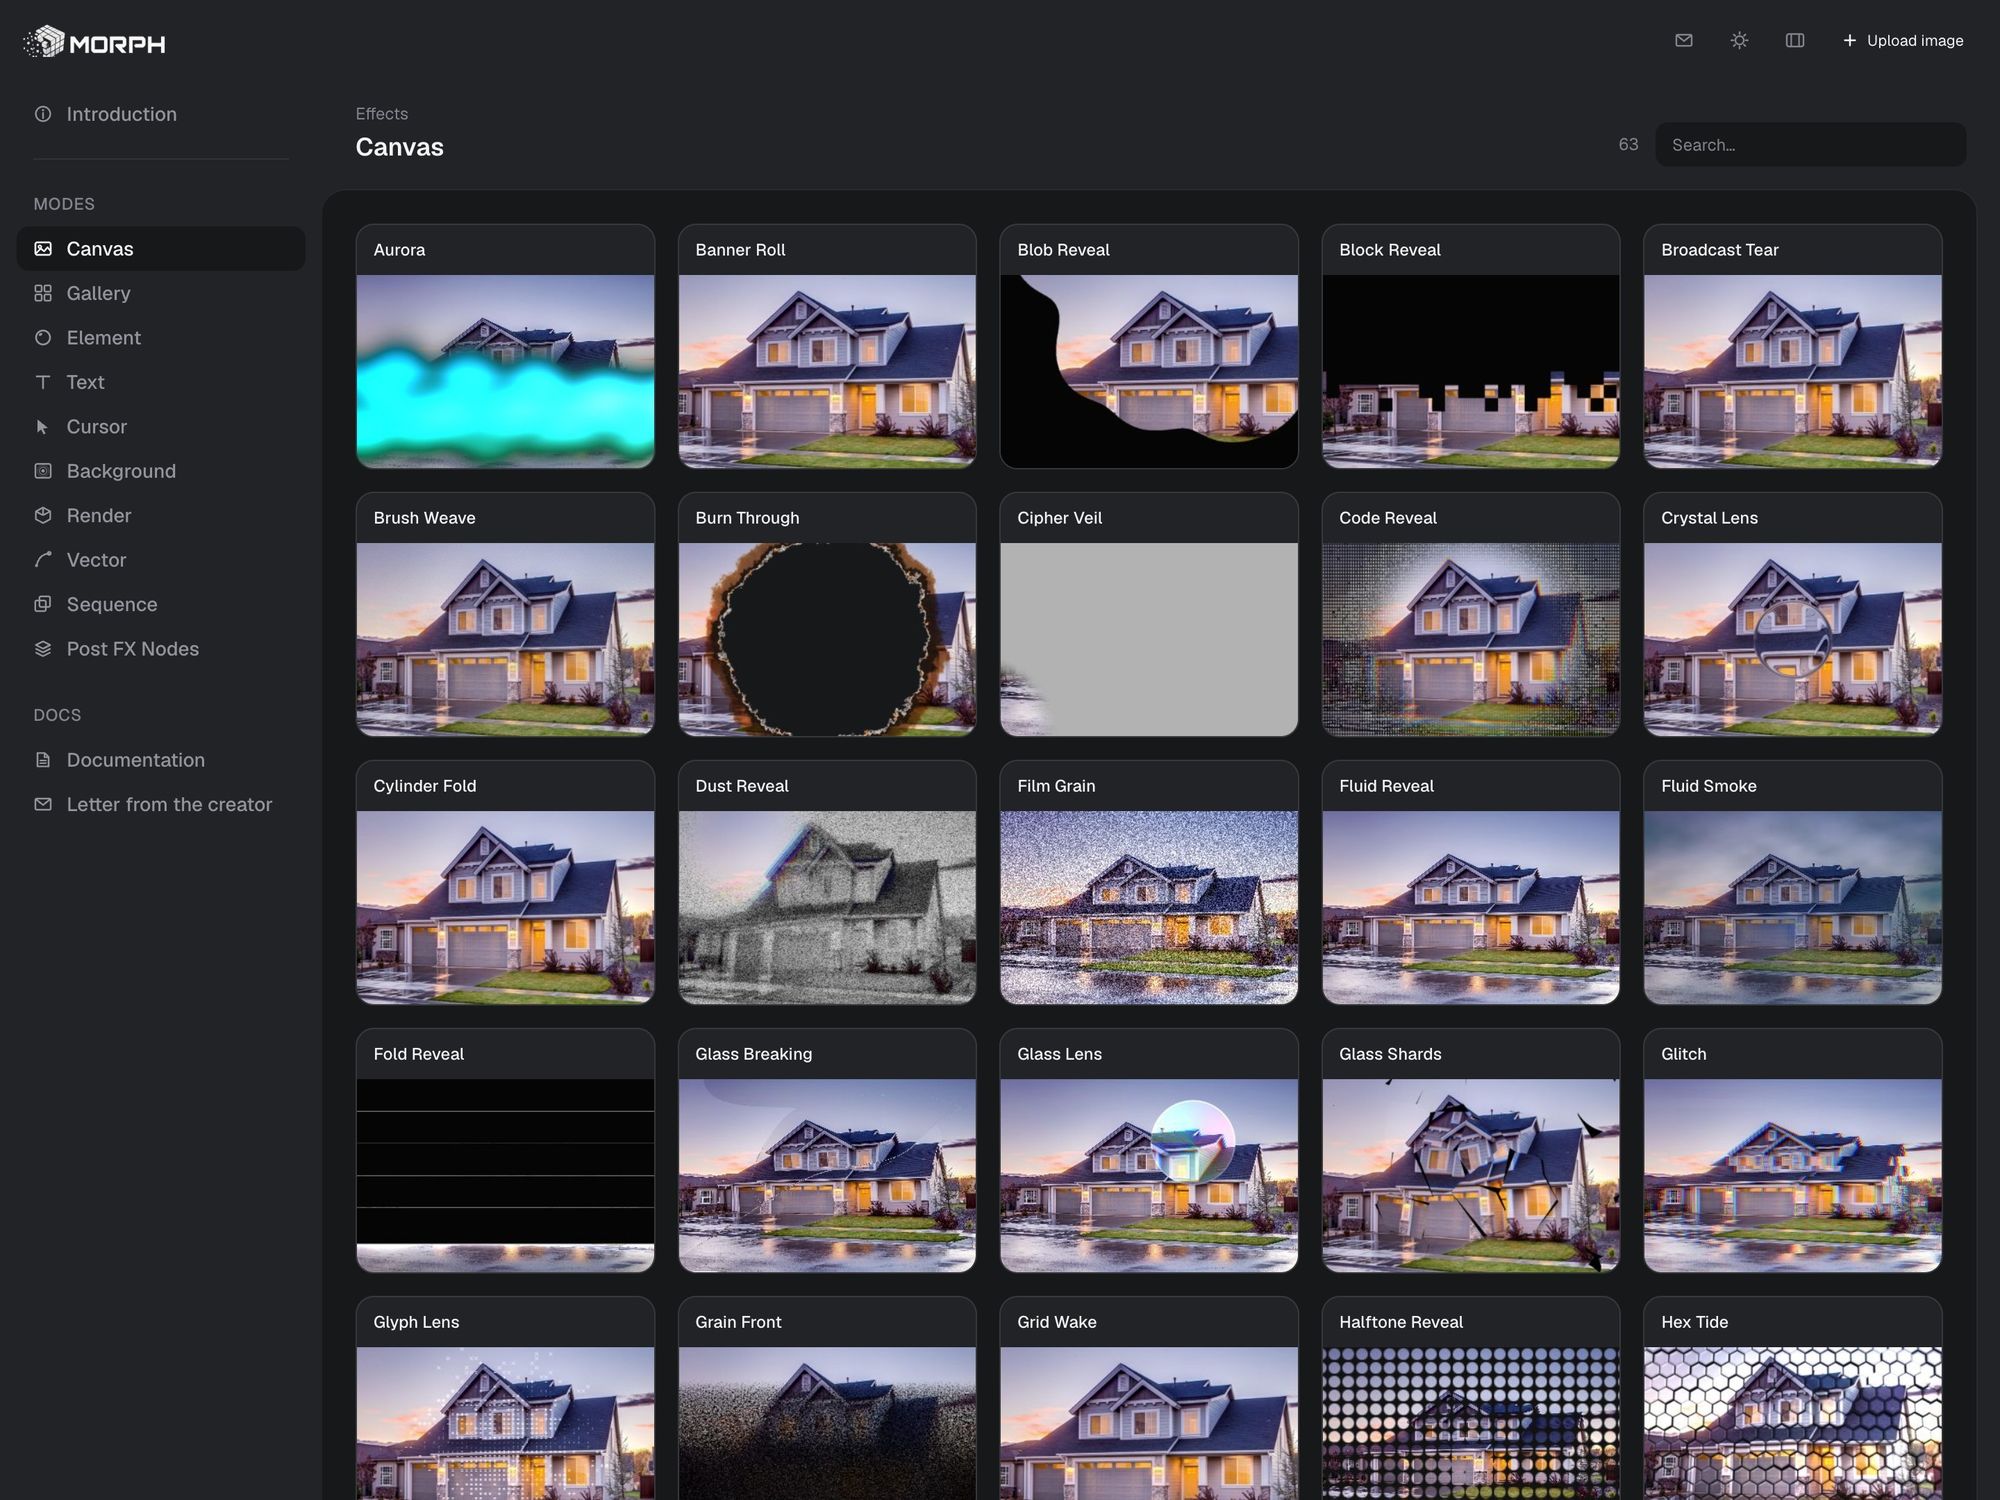
Task: Open the Fold Reveal effect
Action: pos(505,1150)
